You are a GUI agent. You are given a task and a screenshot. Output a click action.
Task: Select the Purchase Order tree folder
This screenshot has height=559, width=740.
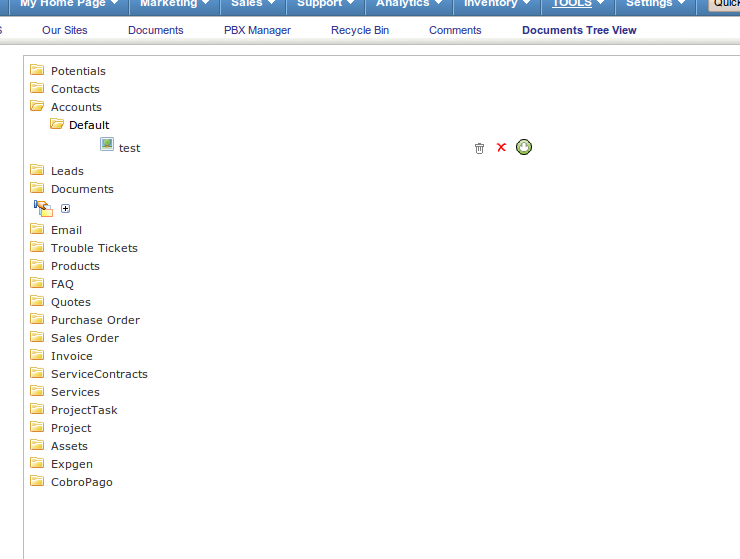[x=95, y=320]
